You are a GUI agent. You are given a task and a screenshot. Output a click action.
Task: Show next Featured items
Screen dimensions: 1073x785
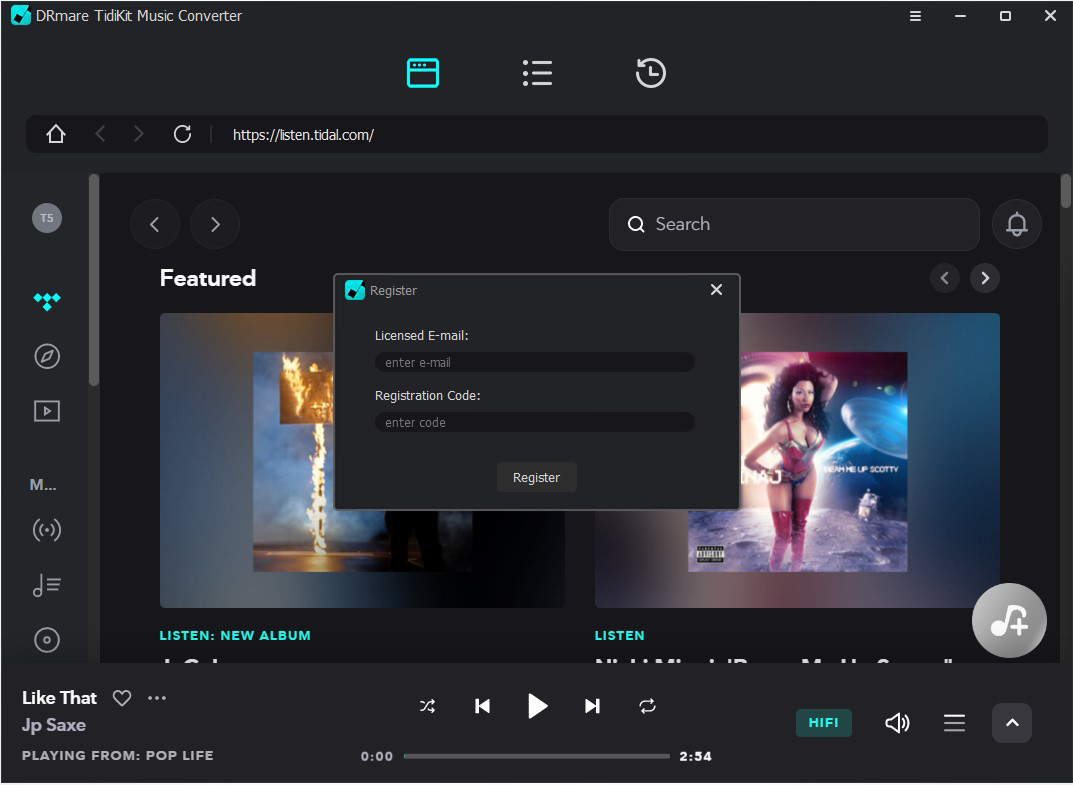985,278
